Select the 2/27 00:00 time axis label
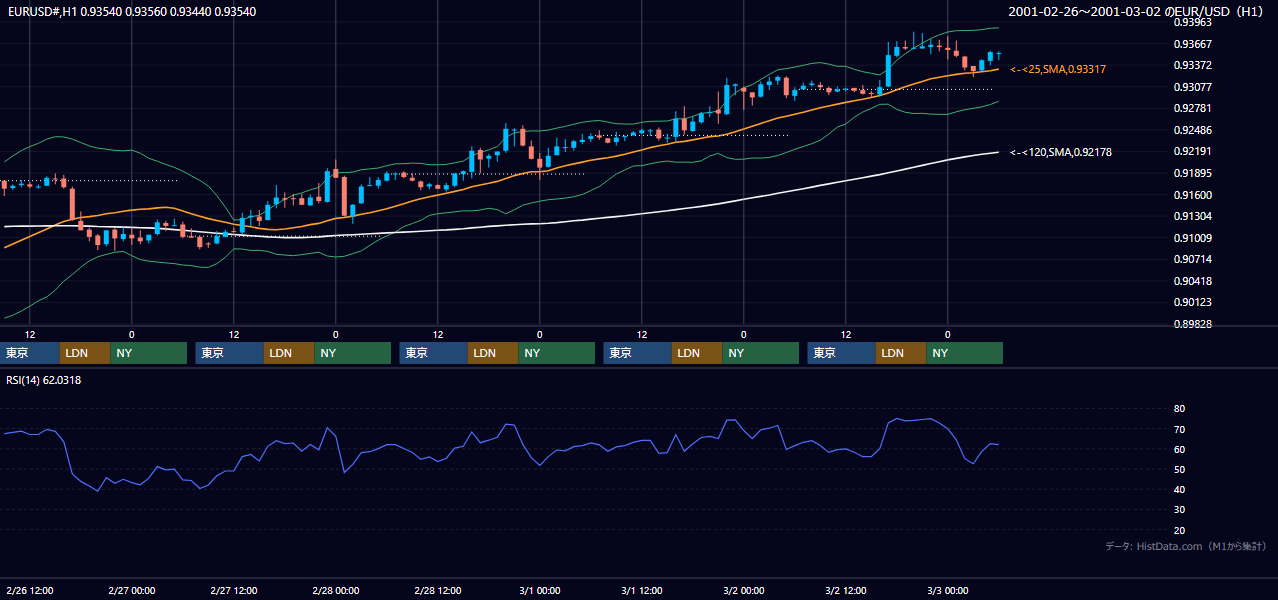The image size is (1278, 600). coord(131,590)
